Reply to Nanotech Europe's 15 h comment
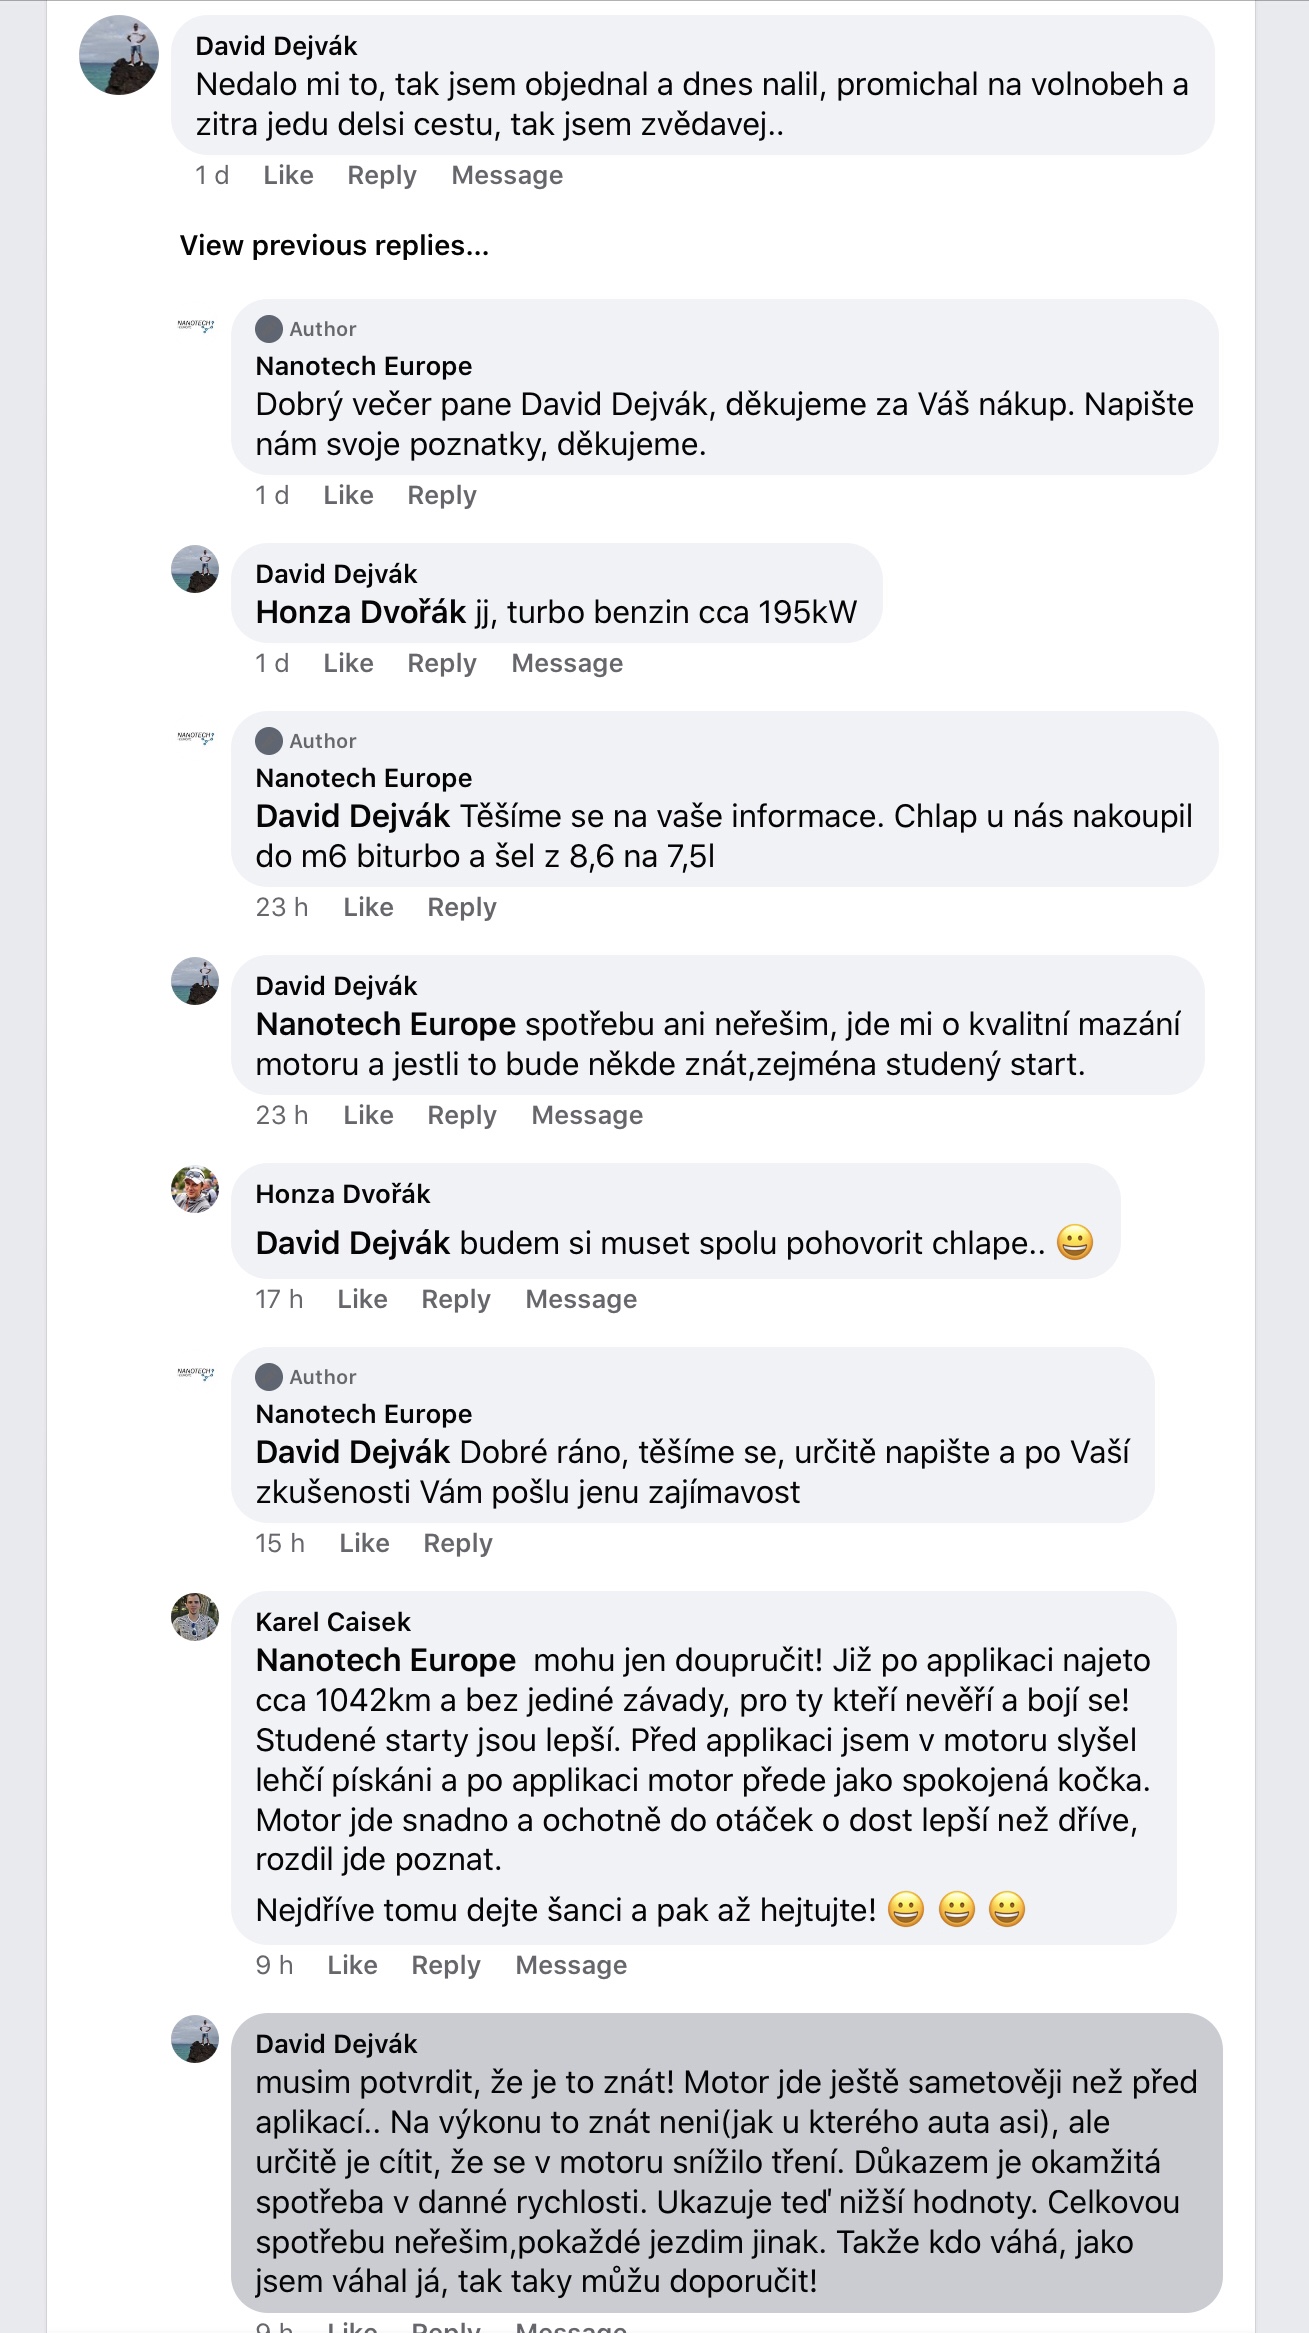 (x=458, y=1543)
